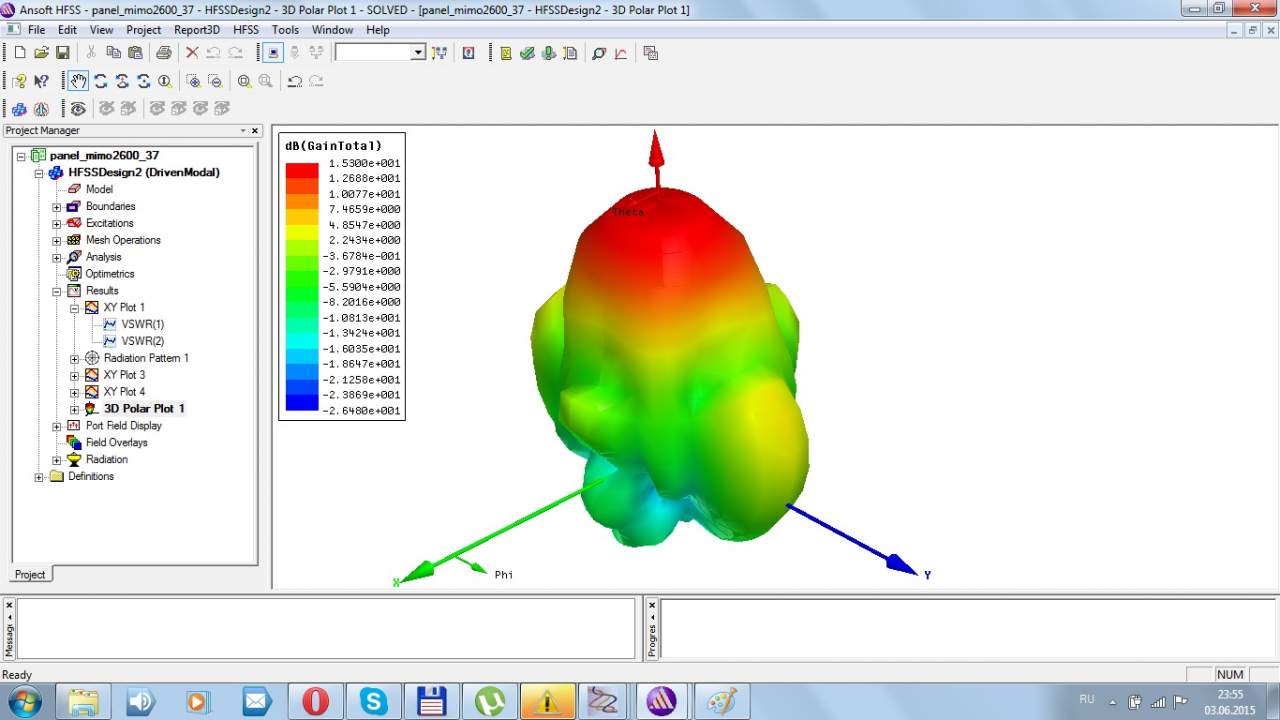Open the HFSS menu
Image resolution: width=1280 pixels, height=720 pixels.
pos(245,30)
